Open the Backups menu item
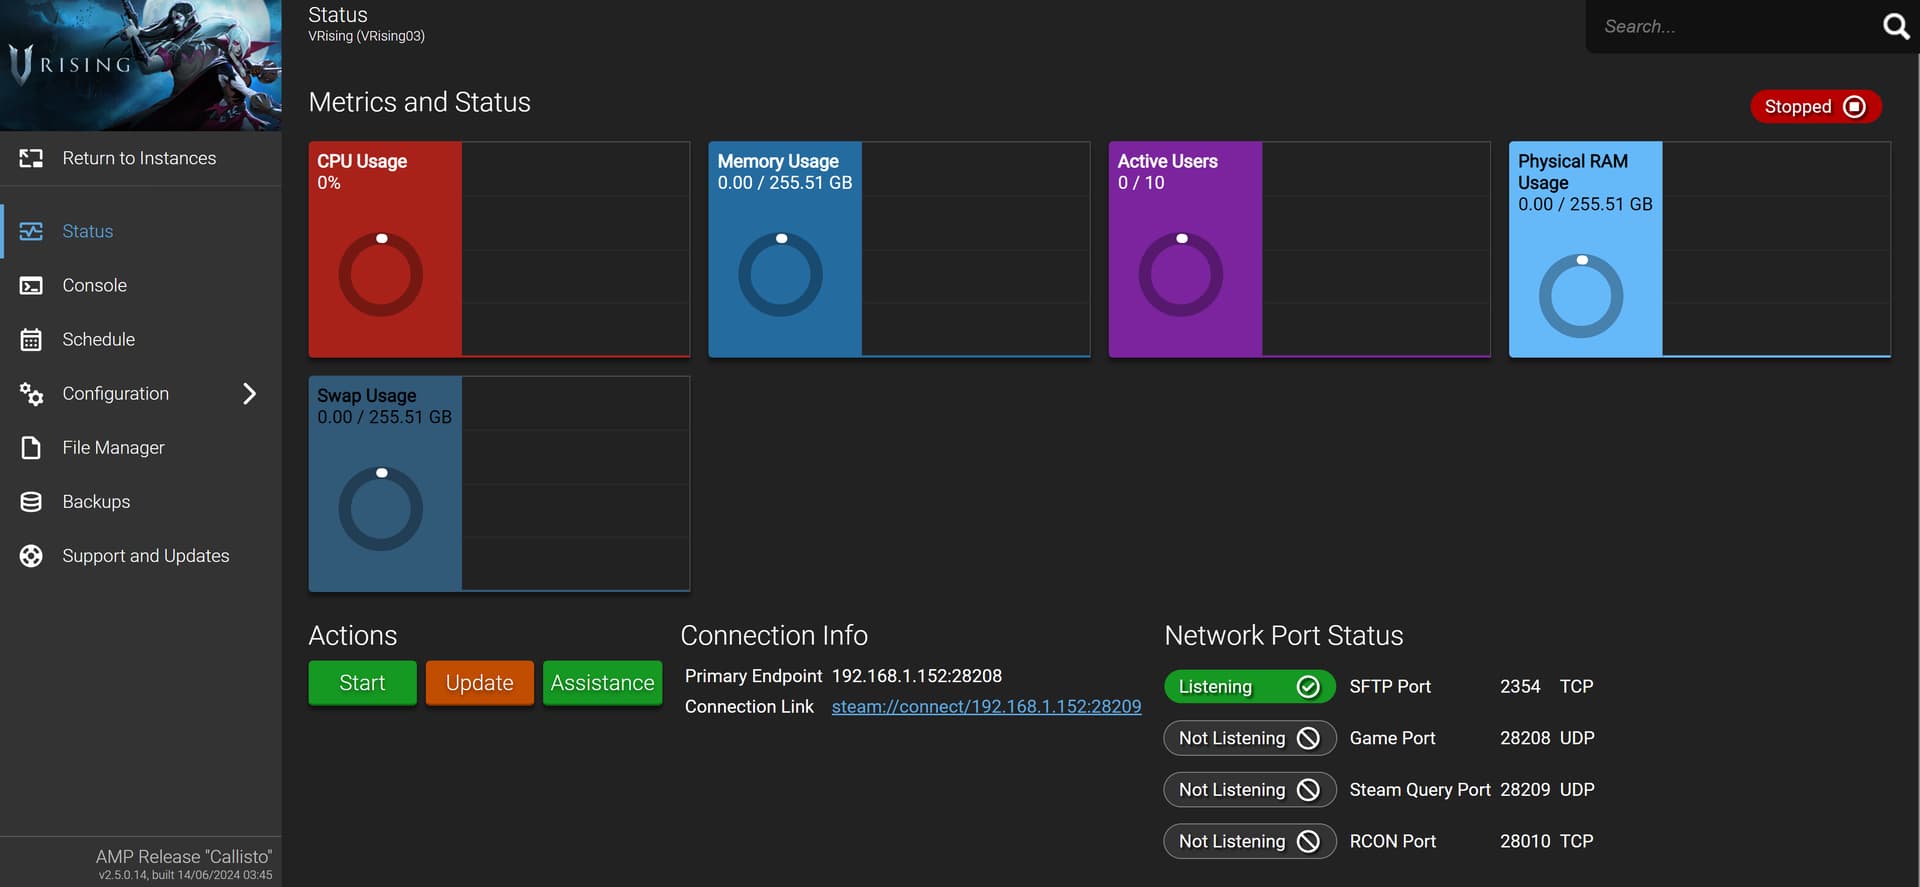The image size is (1920, 887). (x=96, y=502)
